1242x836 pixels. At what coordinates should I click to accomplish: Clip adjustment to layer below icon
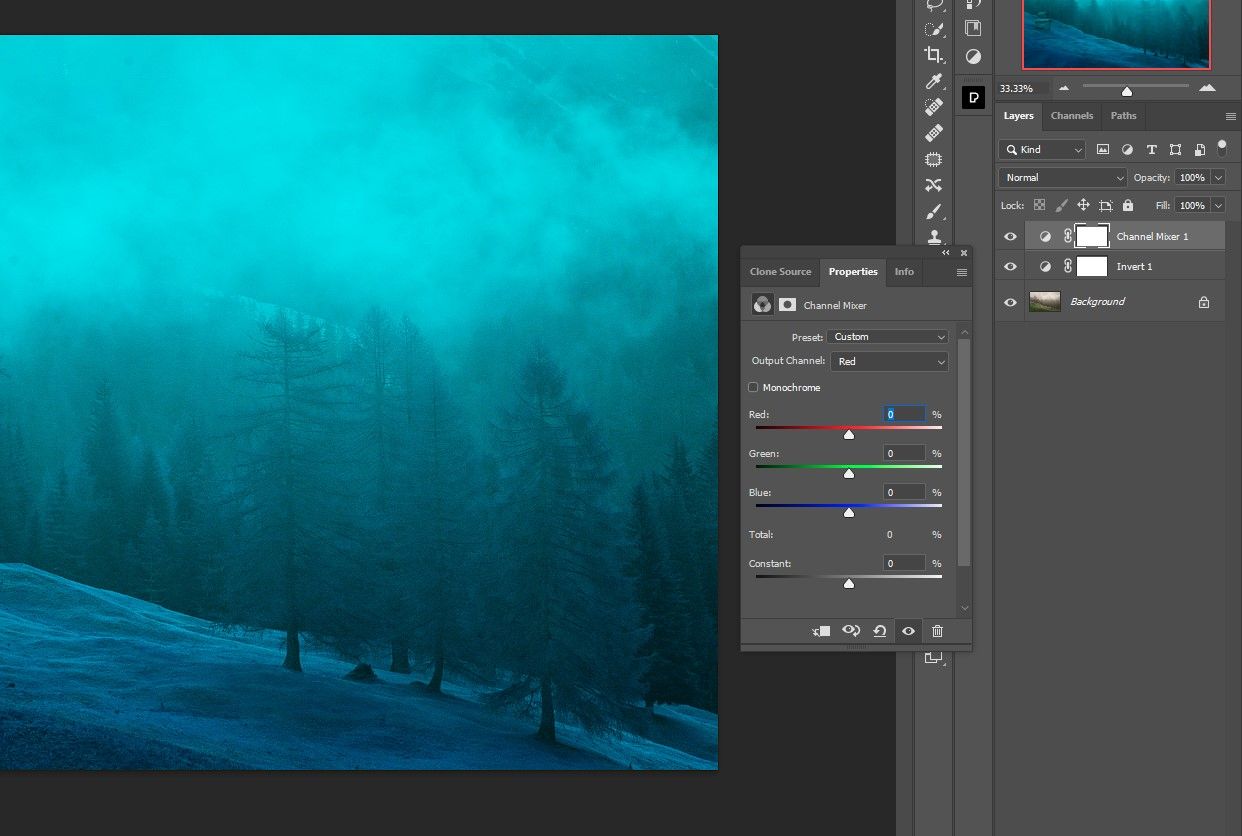(x=822, y=631)
